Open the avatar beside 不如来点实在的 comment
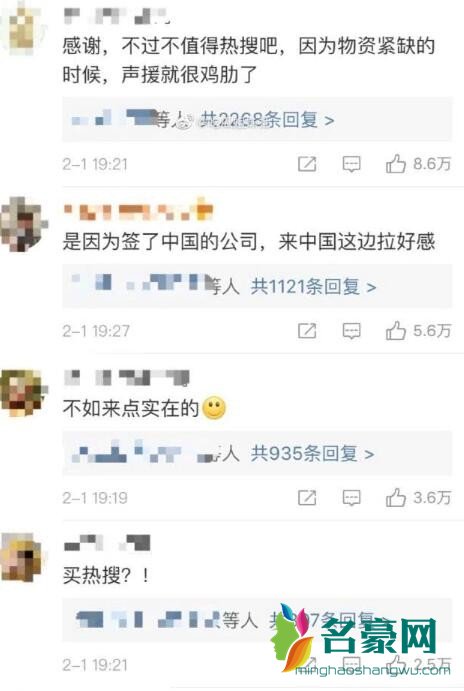 point(24,392)
